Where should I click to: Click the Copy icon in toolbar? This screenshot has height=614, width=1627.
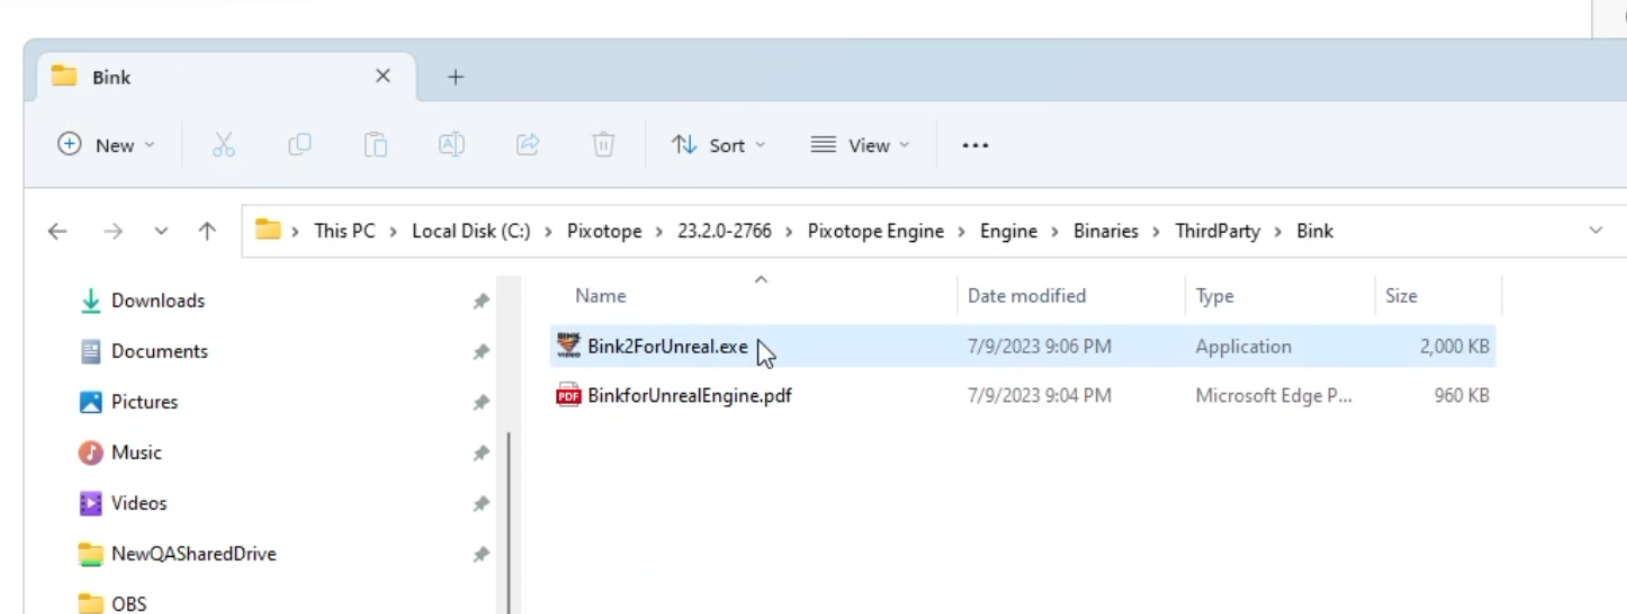click(299, 145)
